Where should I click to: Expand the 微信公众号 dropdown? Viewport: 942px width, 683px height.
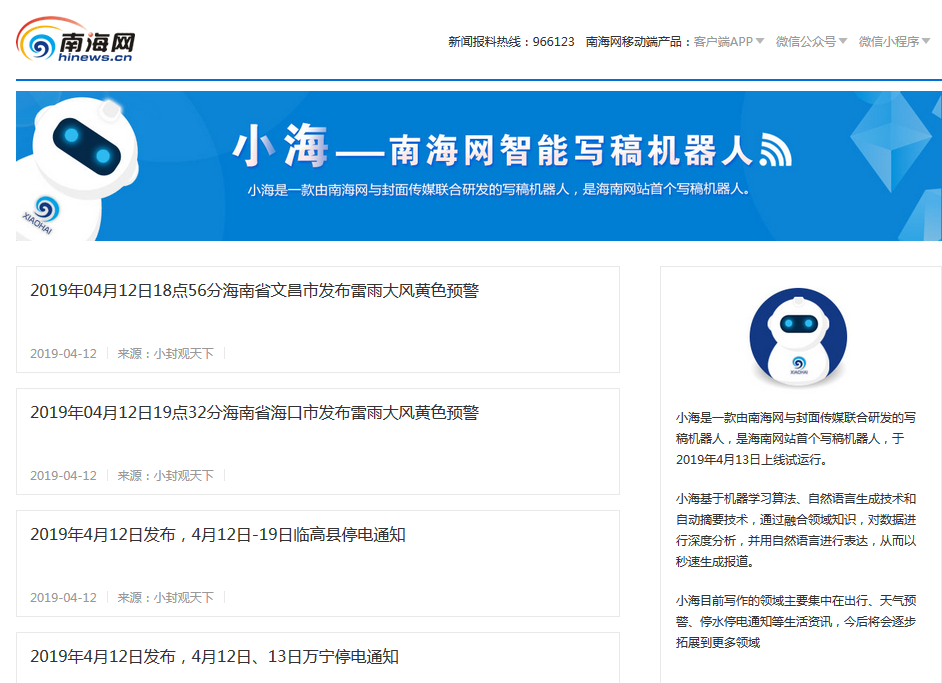pyautogui.click(x=811, y=41)
